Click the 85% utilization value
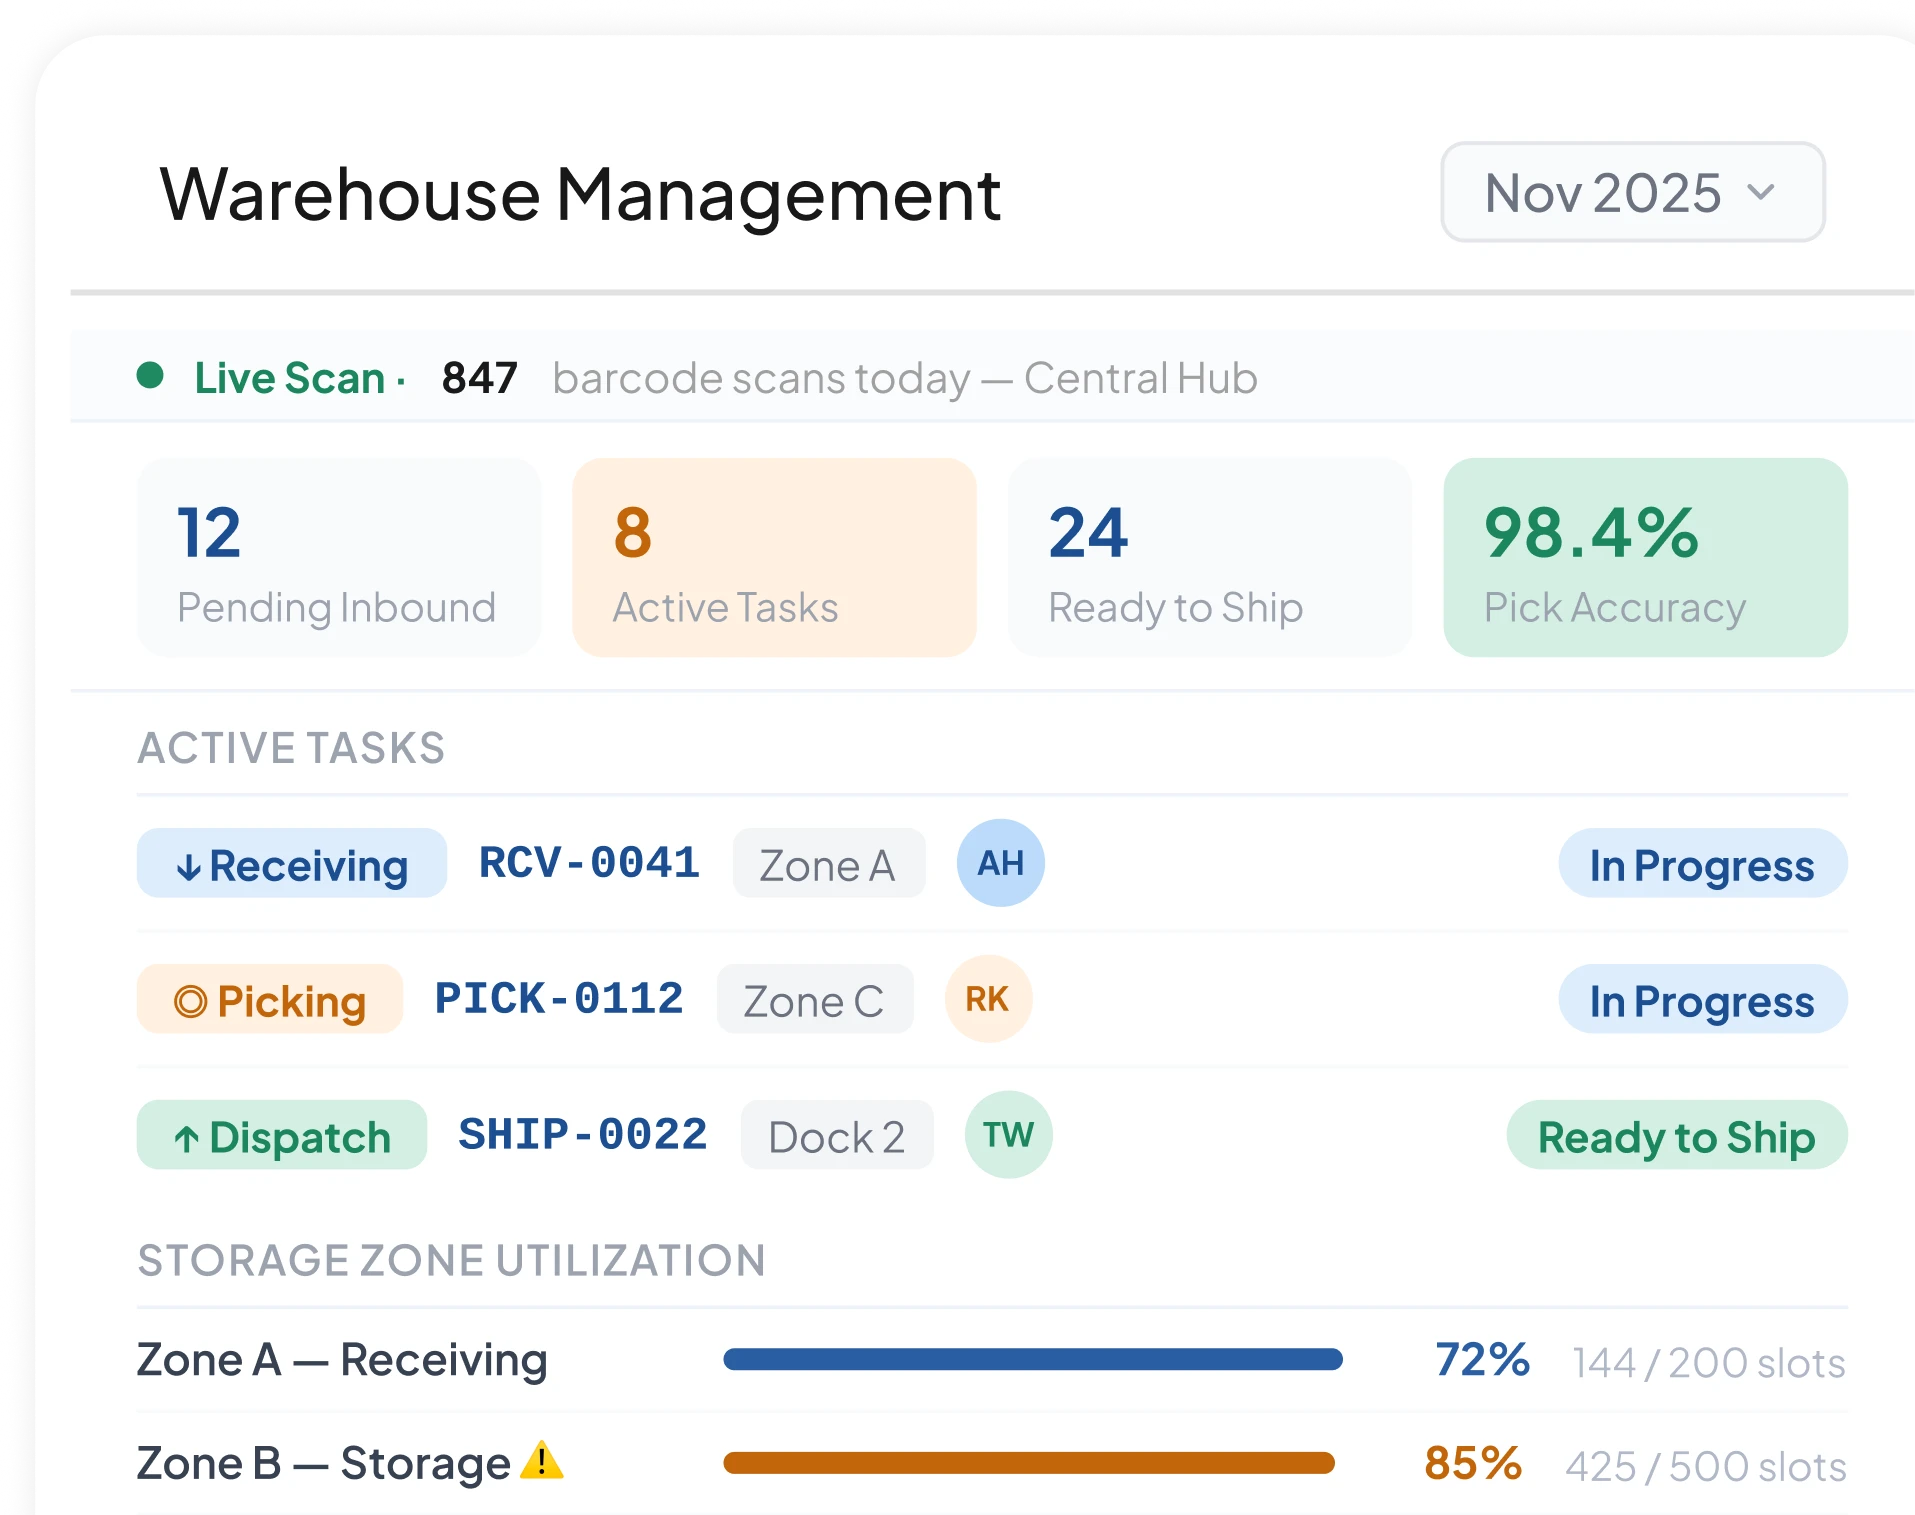 point(1473,1463)
